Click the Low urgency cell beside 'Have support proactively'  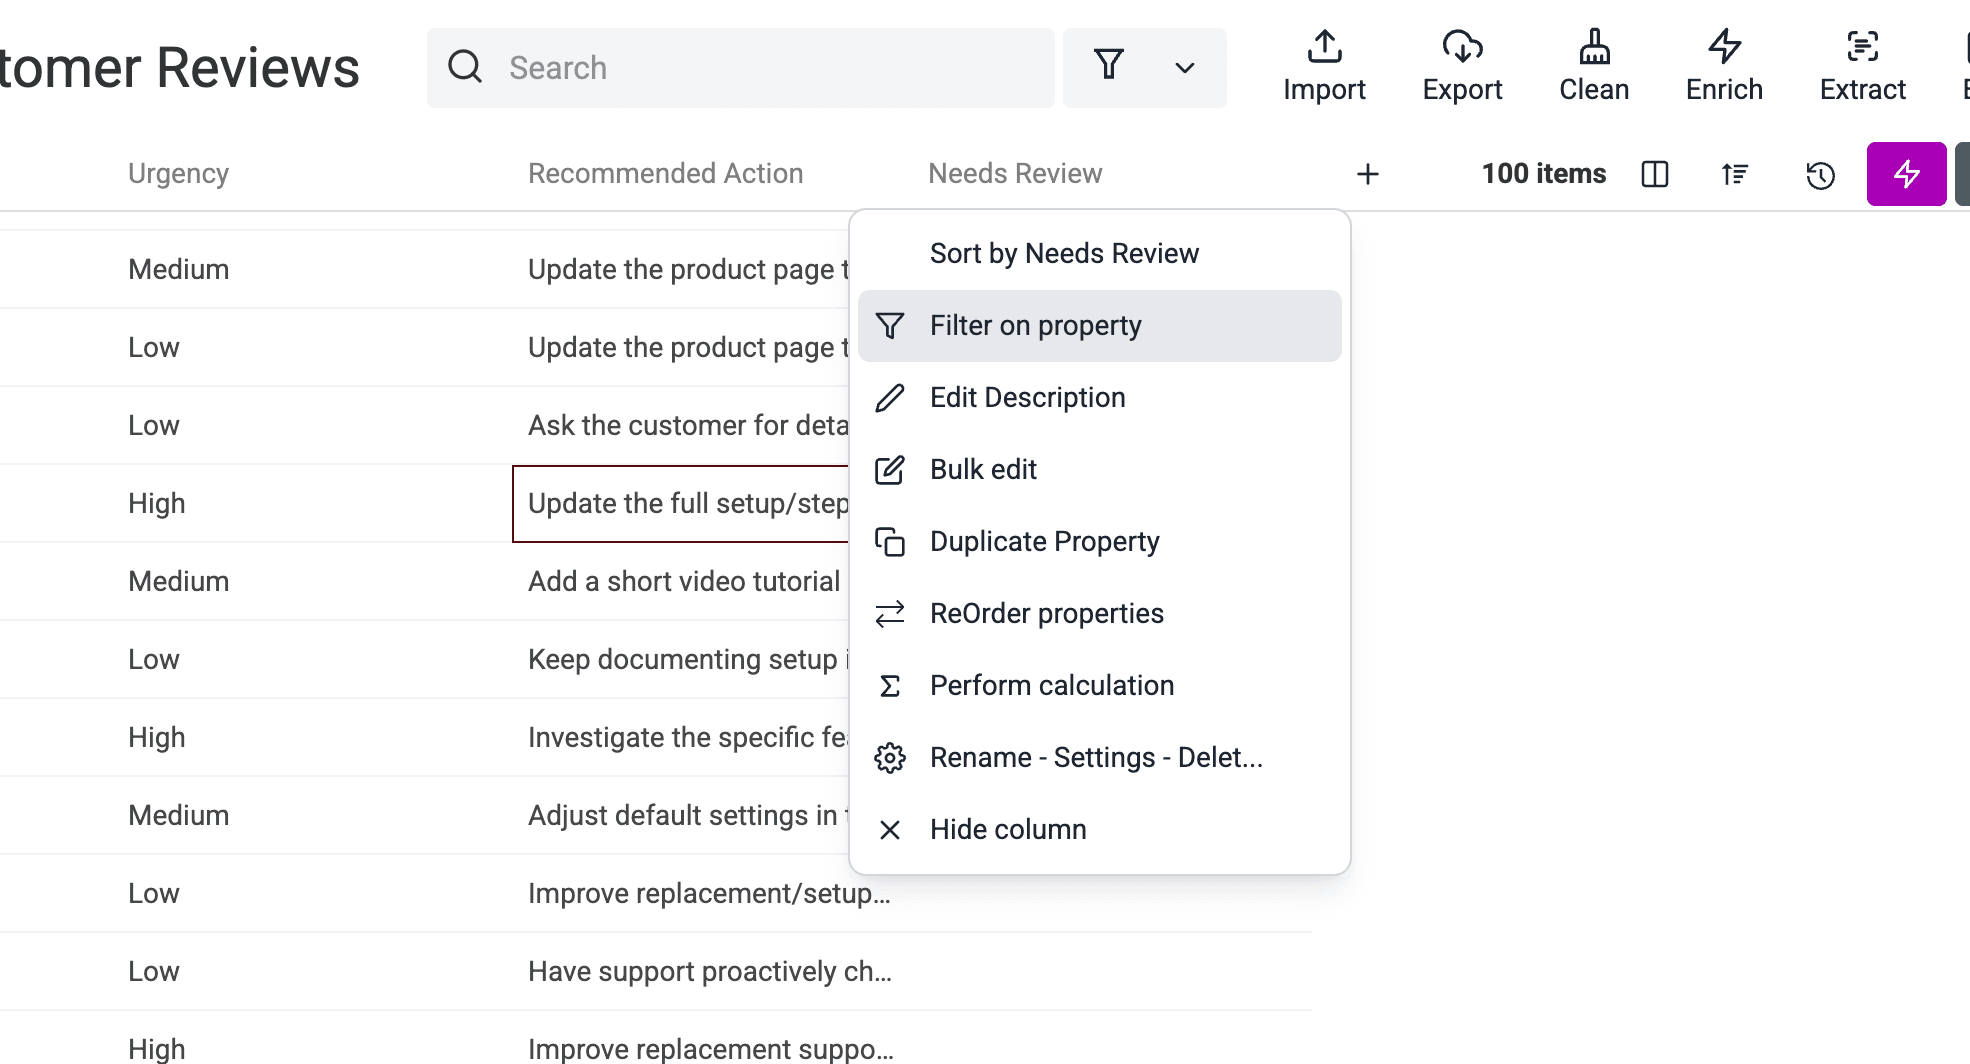[x=154, y=972]
